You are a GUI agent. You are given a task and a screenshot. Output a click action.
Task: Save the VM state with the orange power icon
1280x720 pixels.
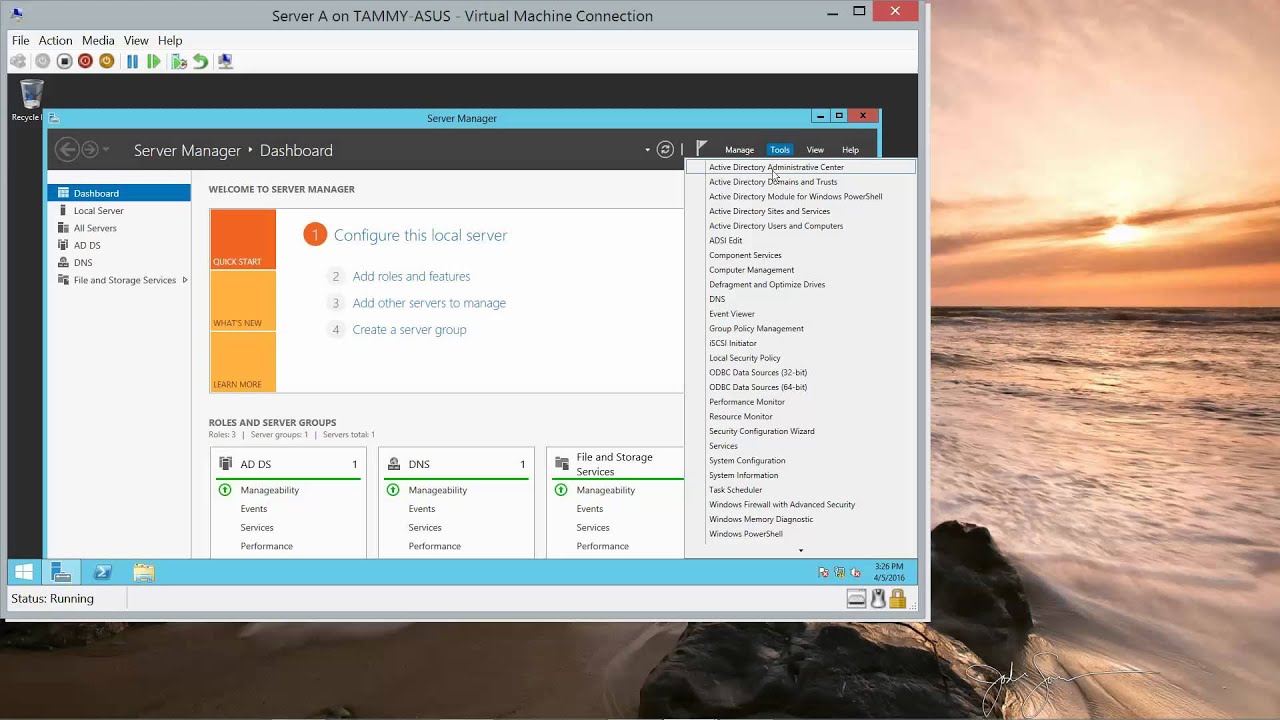106,62
